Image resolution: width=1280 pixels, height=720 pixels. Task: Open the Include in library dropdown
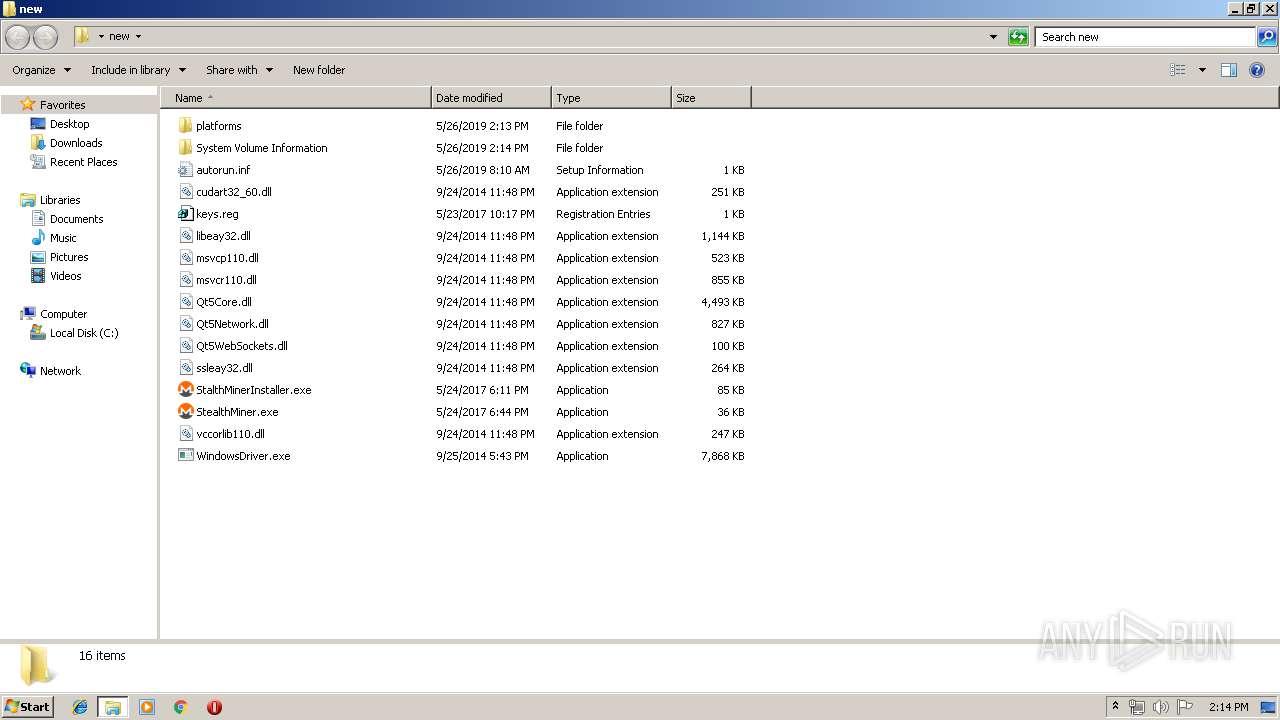(138, 70)
